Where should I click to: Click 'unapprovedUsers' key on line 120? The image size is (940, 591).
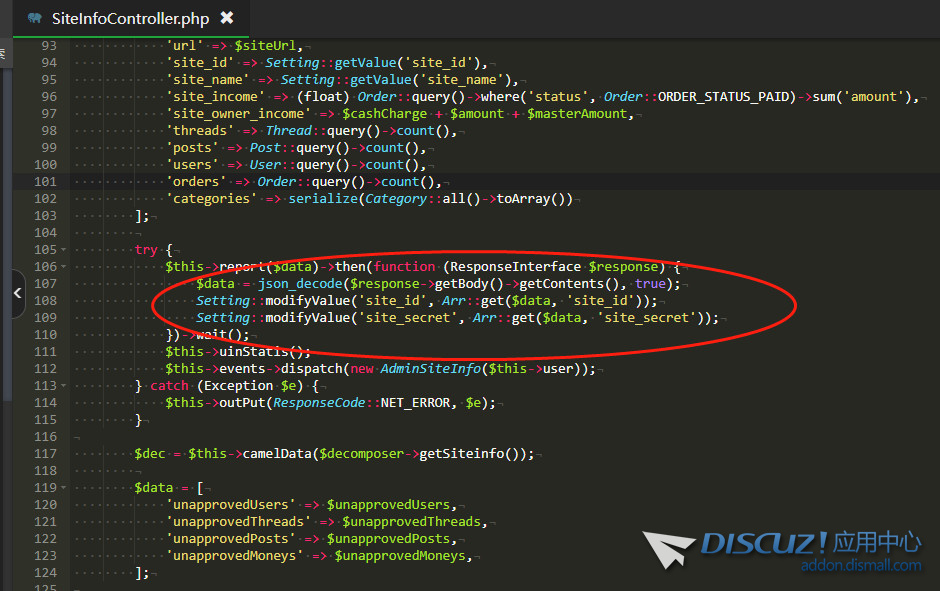tap(231, 505)
